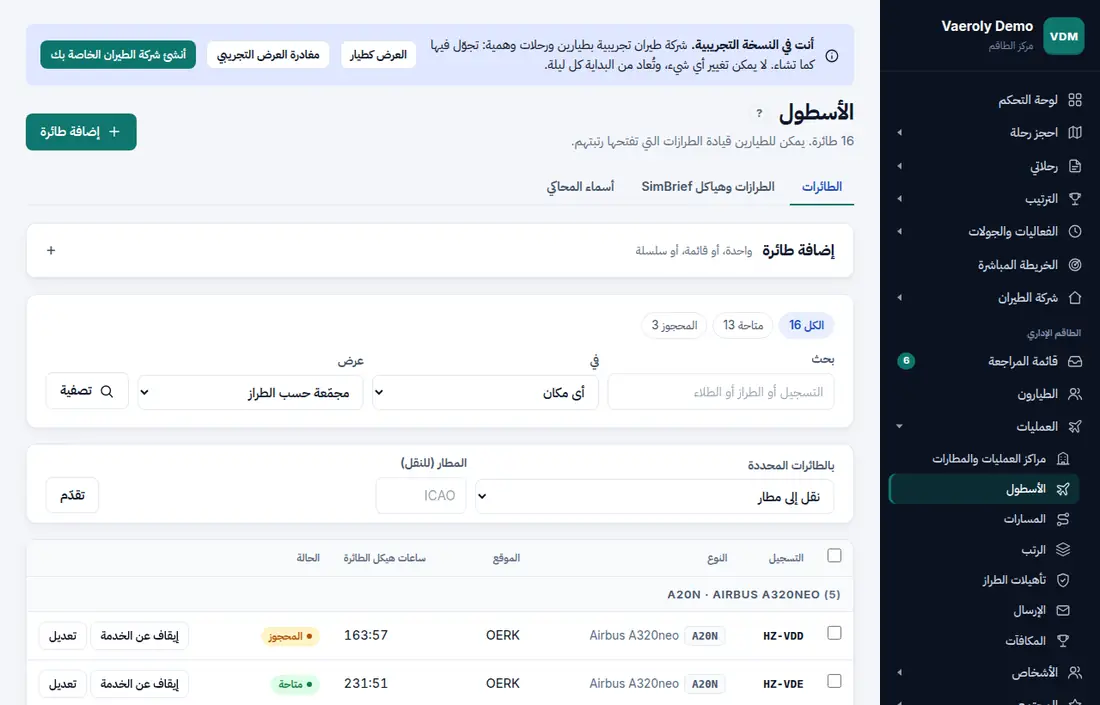Viewport: 1100px width, 705px height.
Task: Check the box for aircraft HZ-VDD
Action: tap(833, 633)
